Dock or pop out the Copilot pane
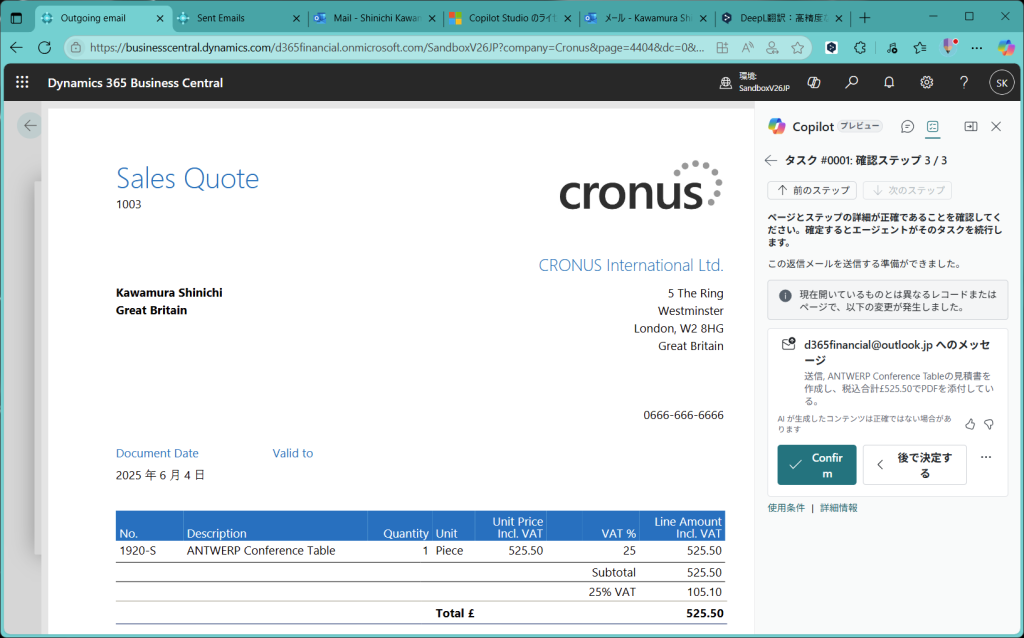Image resolution: width=1024 pixels, height=638 pixels. tap(971, 127)
